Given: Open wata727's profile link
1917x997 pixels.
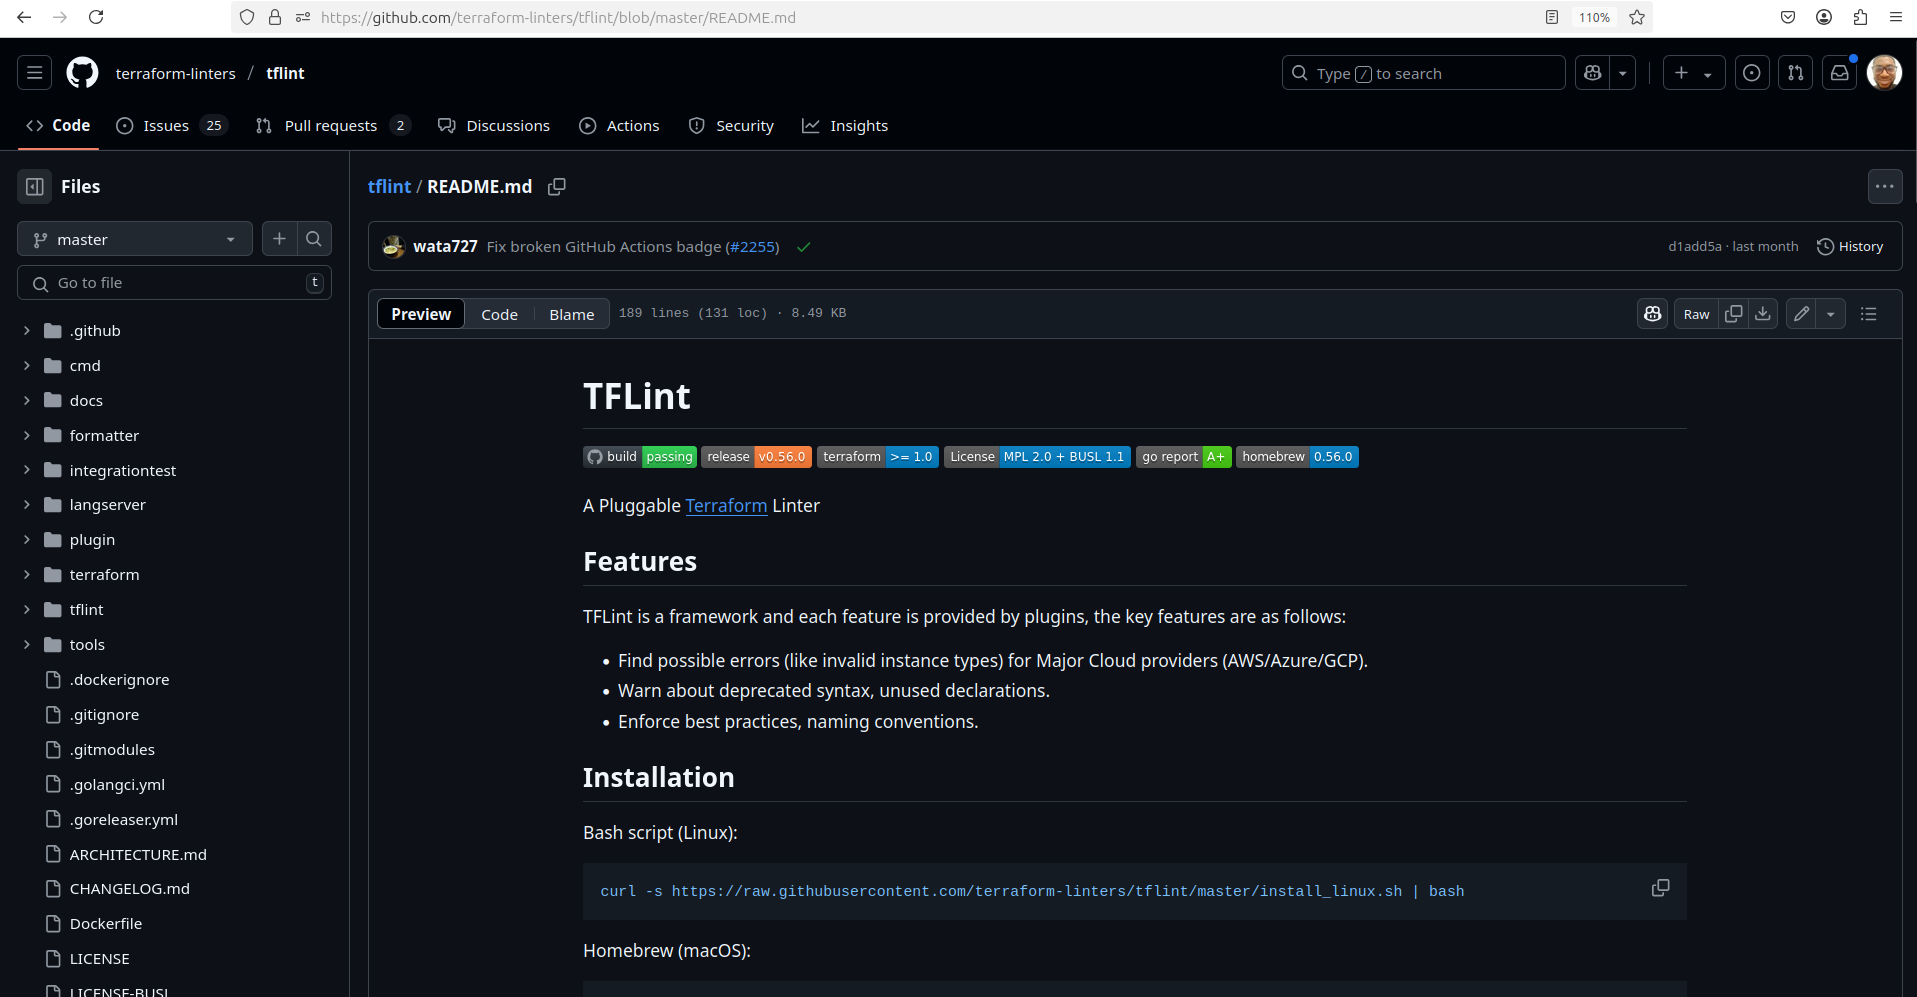Looking at the screenshot, I should pyautogui.click(x=445, y=247).
